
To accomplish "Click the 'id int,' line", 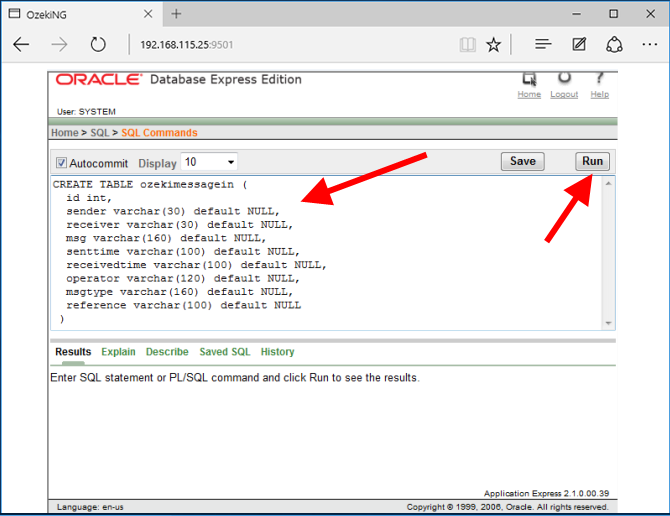I will tap(89, 198).
